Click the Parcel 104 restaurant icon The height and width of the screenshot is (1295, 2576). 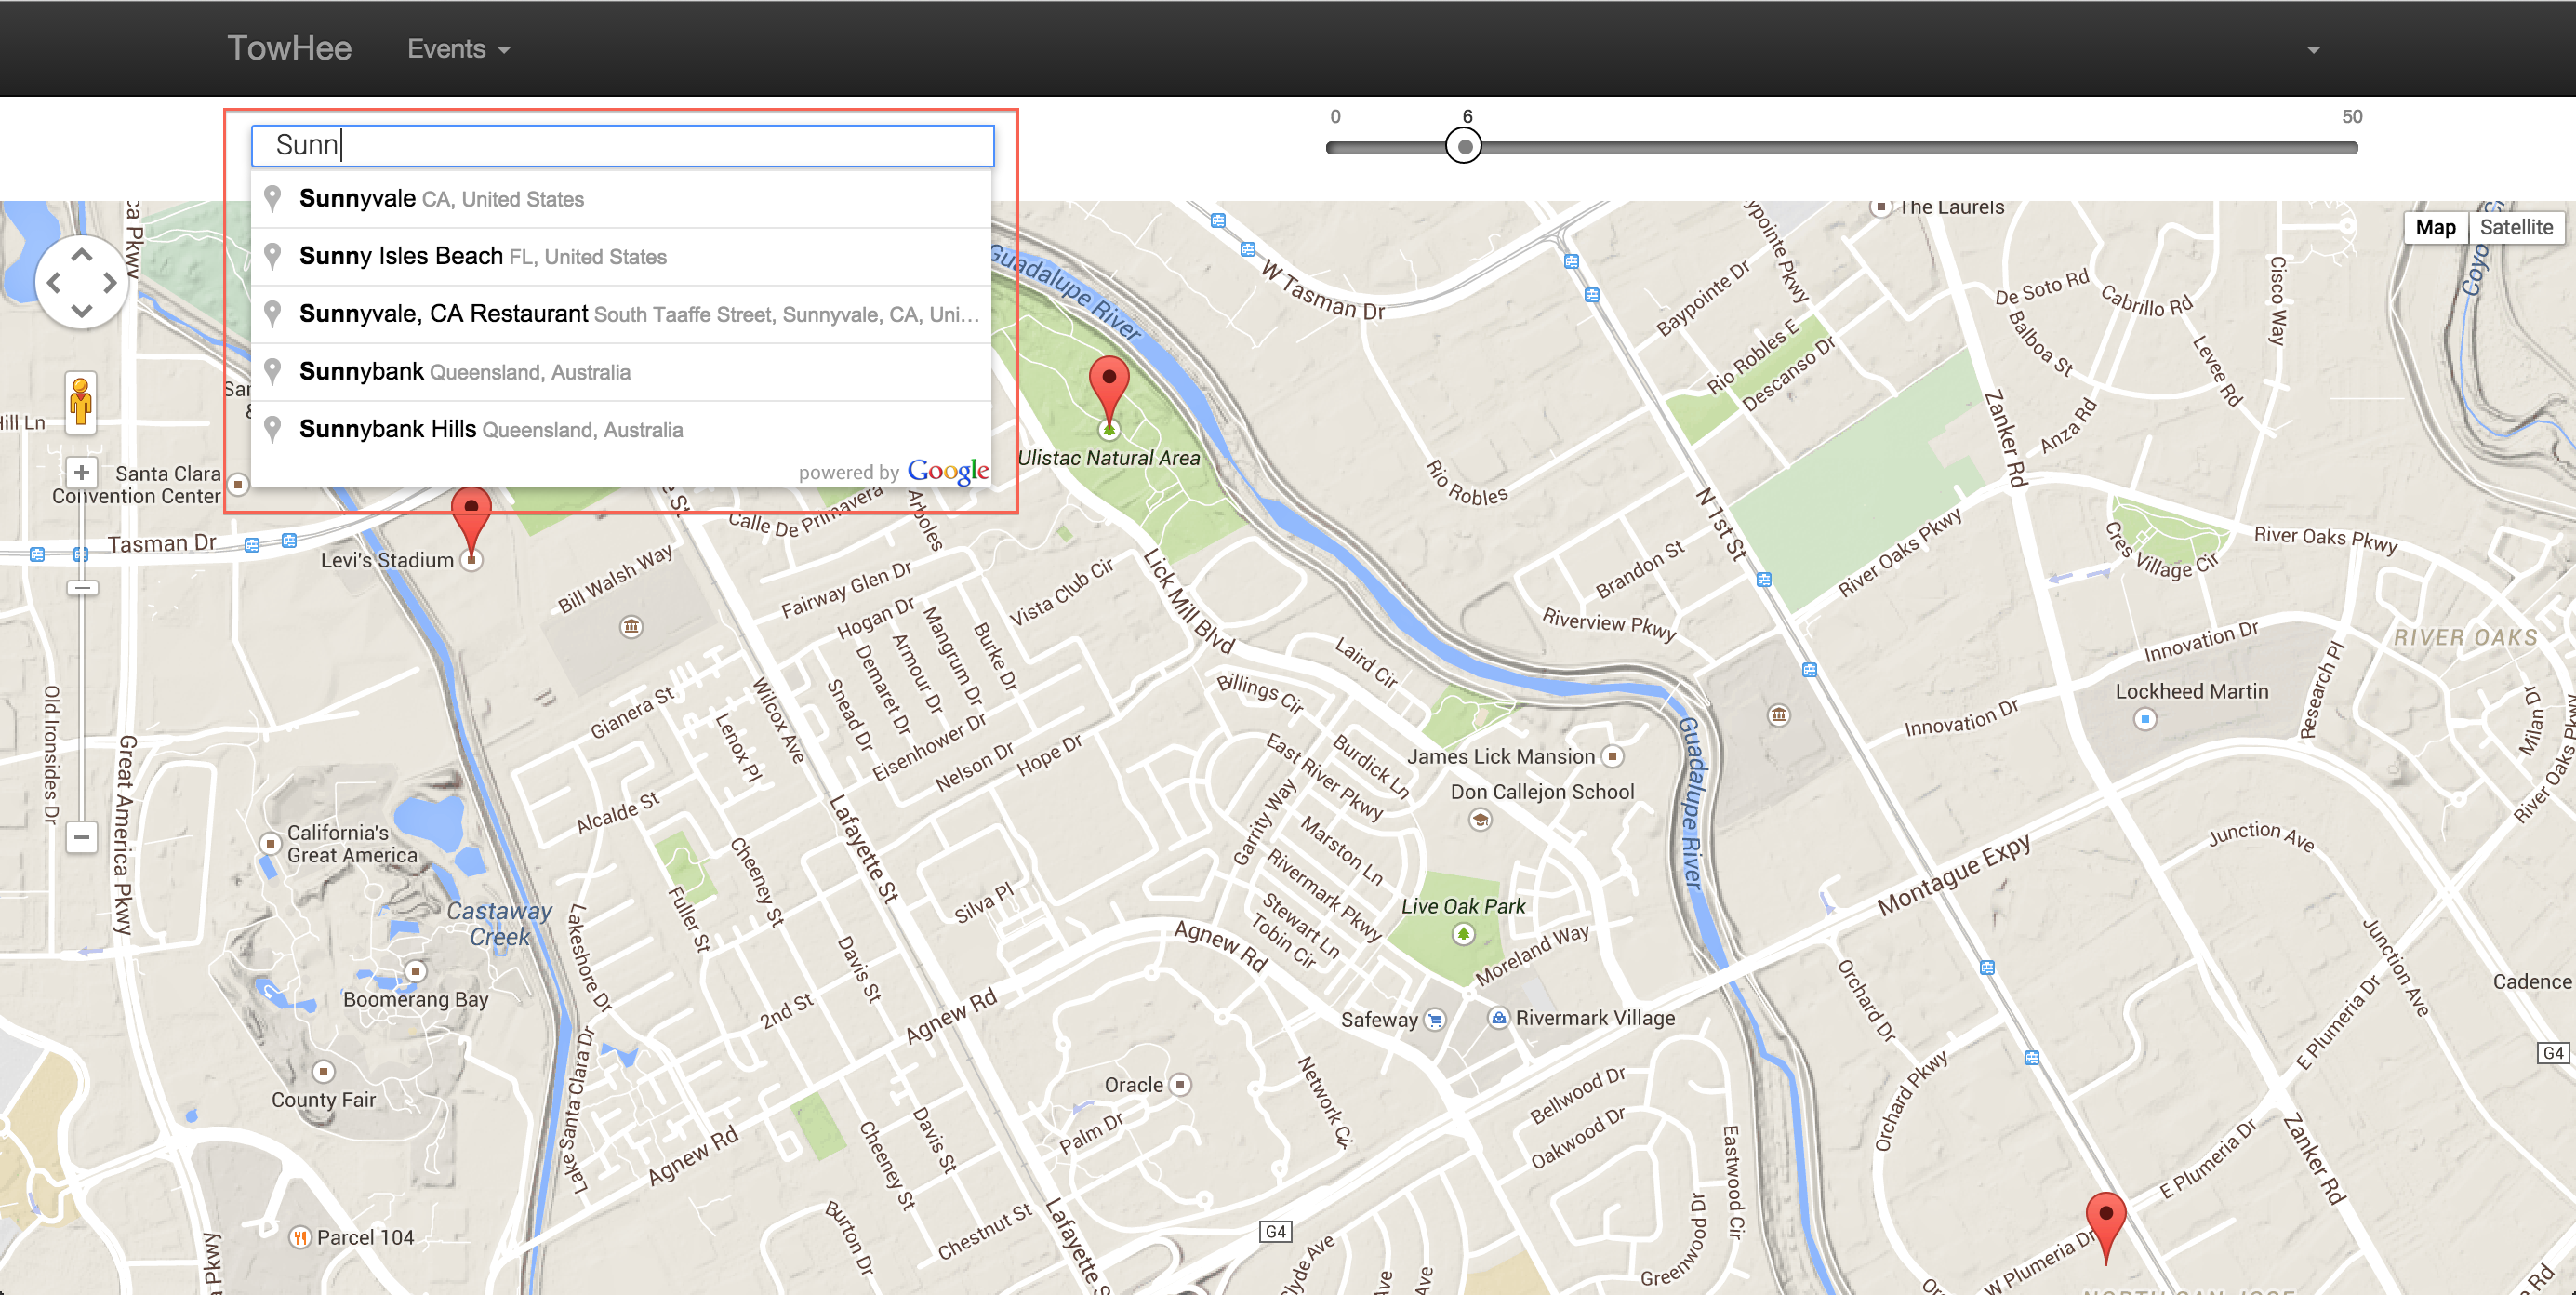pos(303,1236)
